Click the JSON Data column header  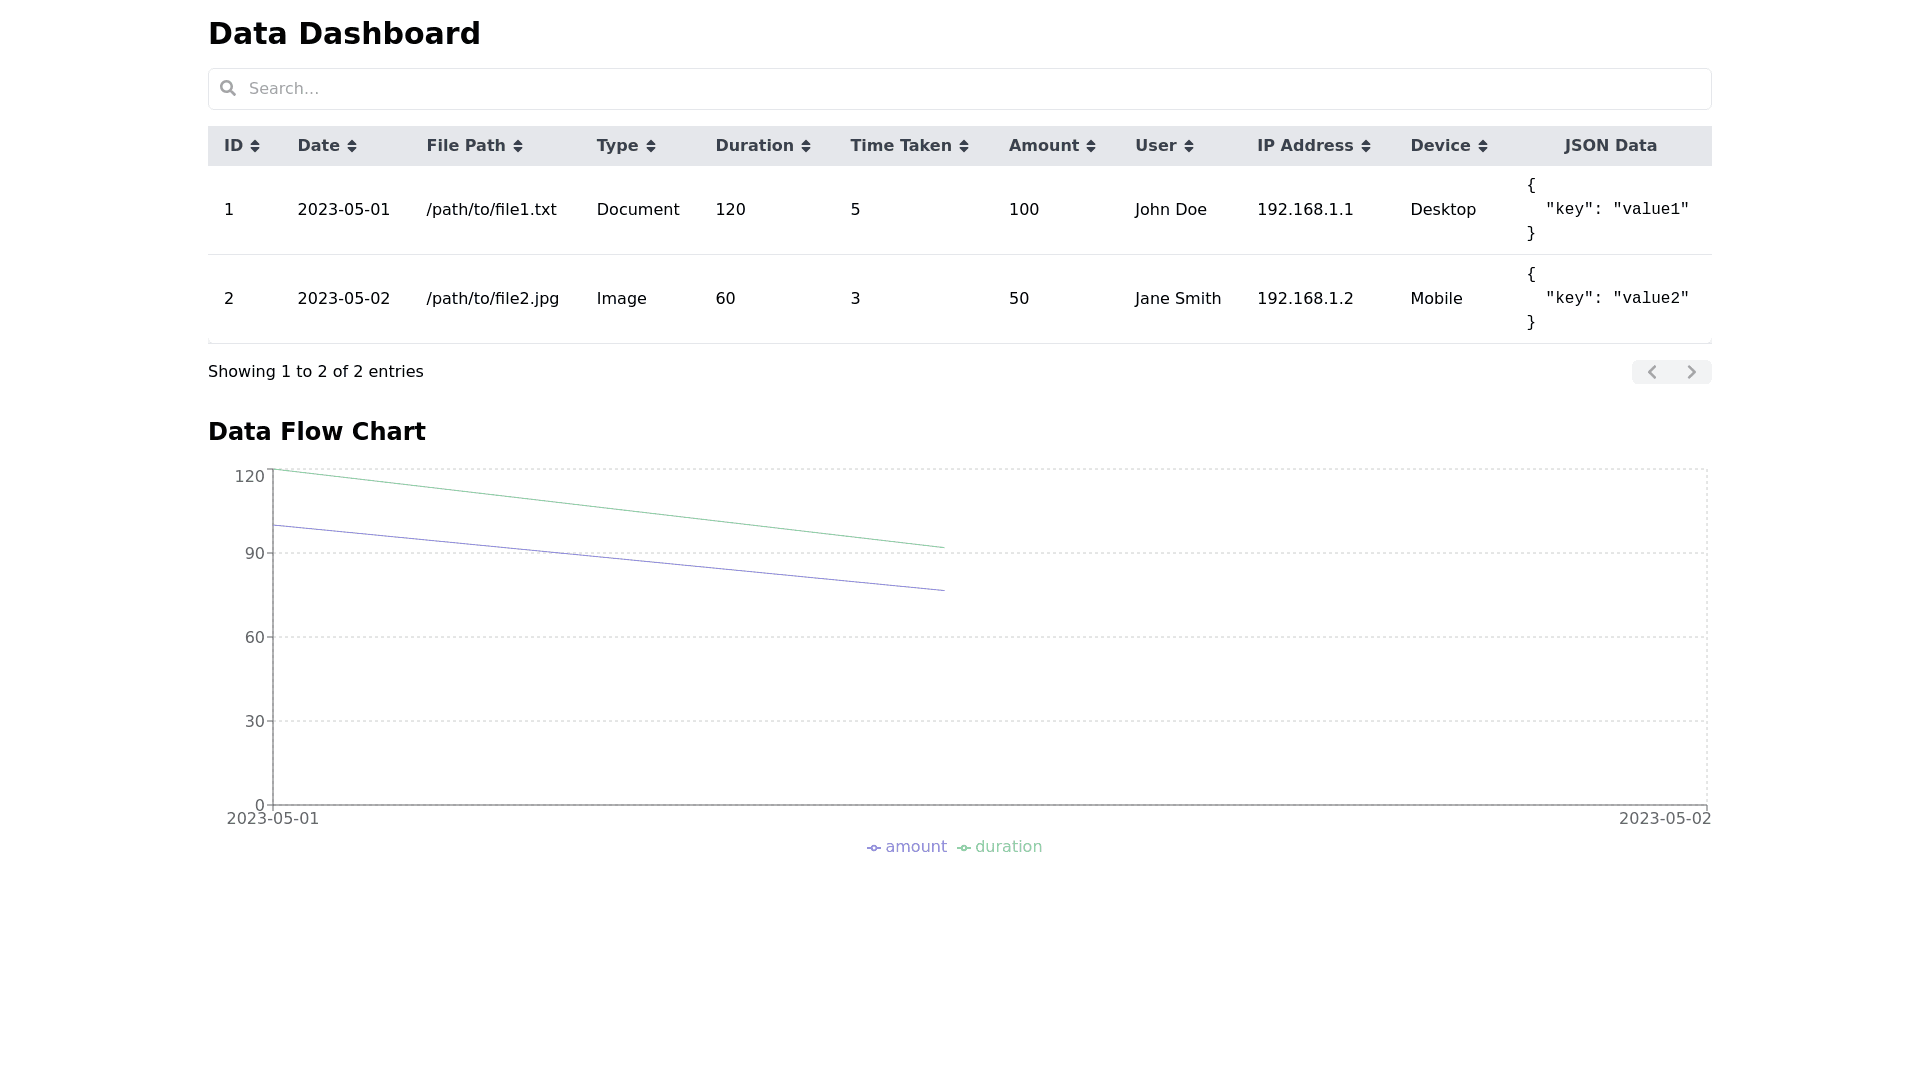(x=1610, y=145)
